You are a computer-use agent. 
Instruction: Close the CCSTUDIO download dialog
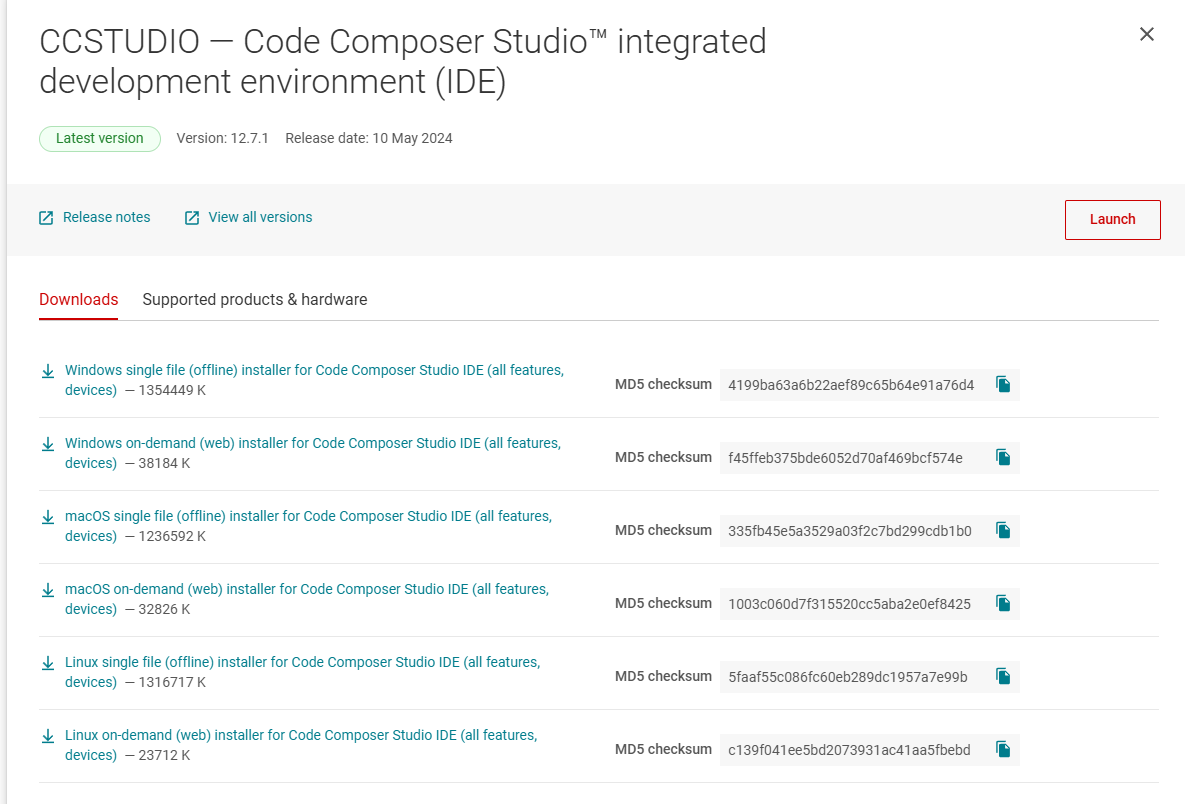point(1146,34)
